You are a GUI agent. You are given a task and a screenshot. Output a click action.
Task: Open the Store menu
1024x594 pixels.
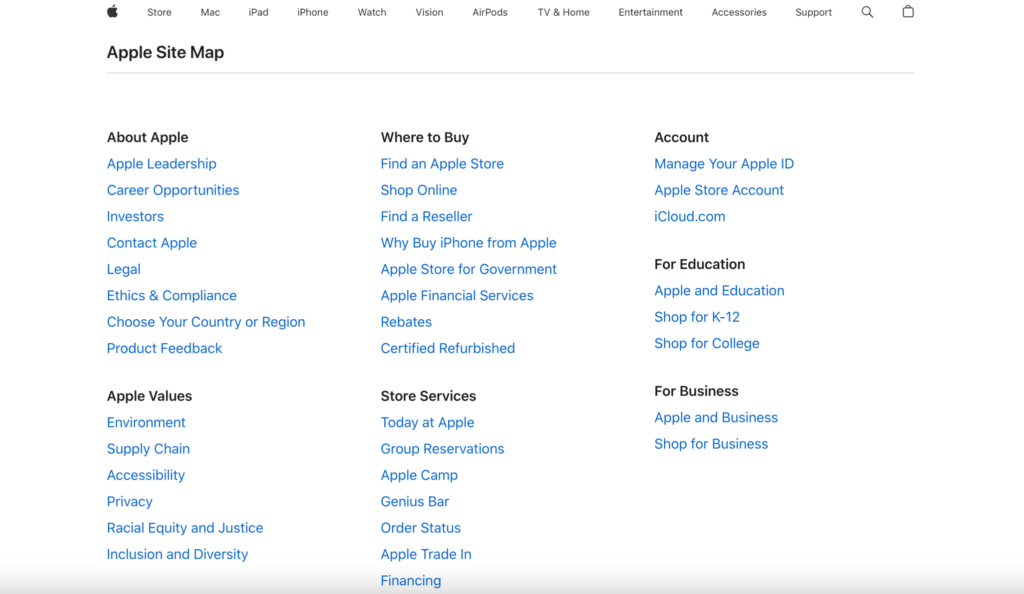159,12
